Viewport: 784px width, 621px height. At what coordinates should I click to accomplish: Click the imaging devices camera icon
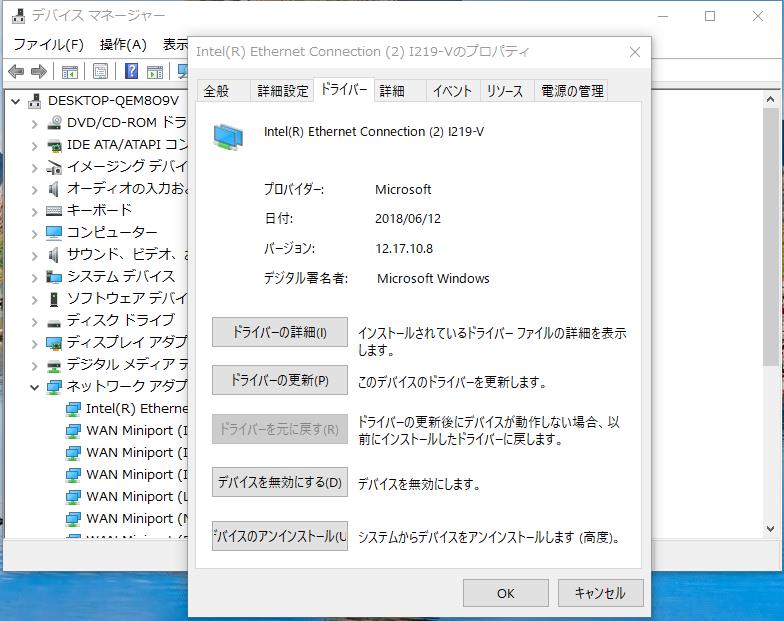click(54, 167)
